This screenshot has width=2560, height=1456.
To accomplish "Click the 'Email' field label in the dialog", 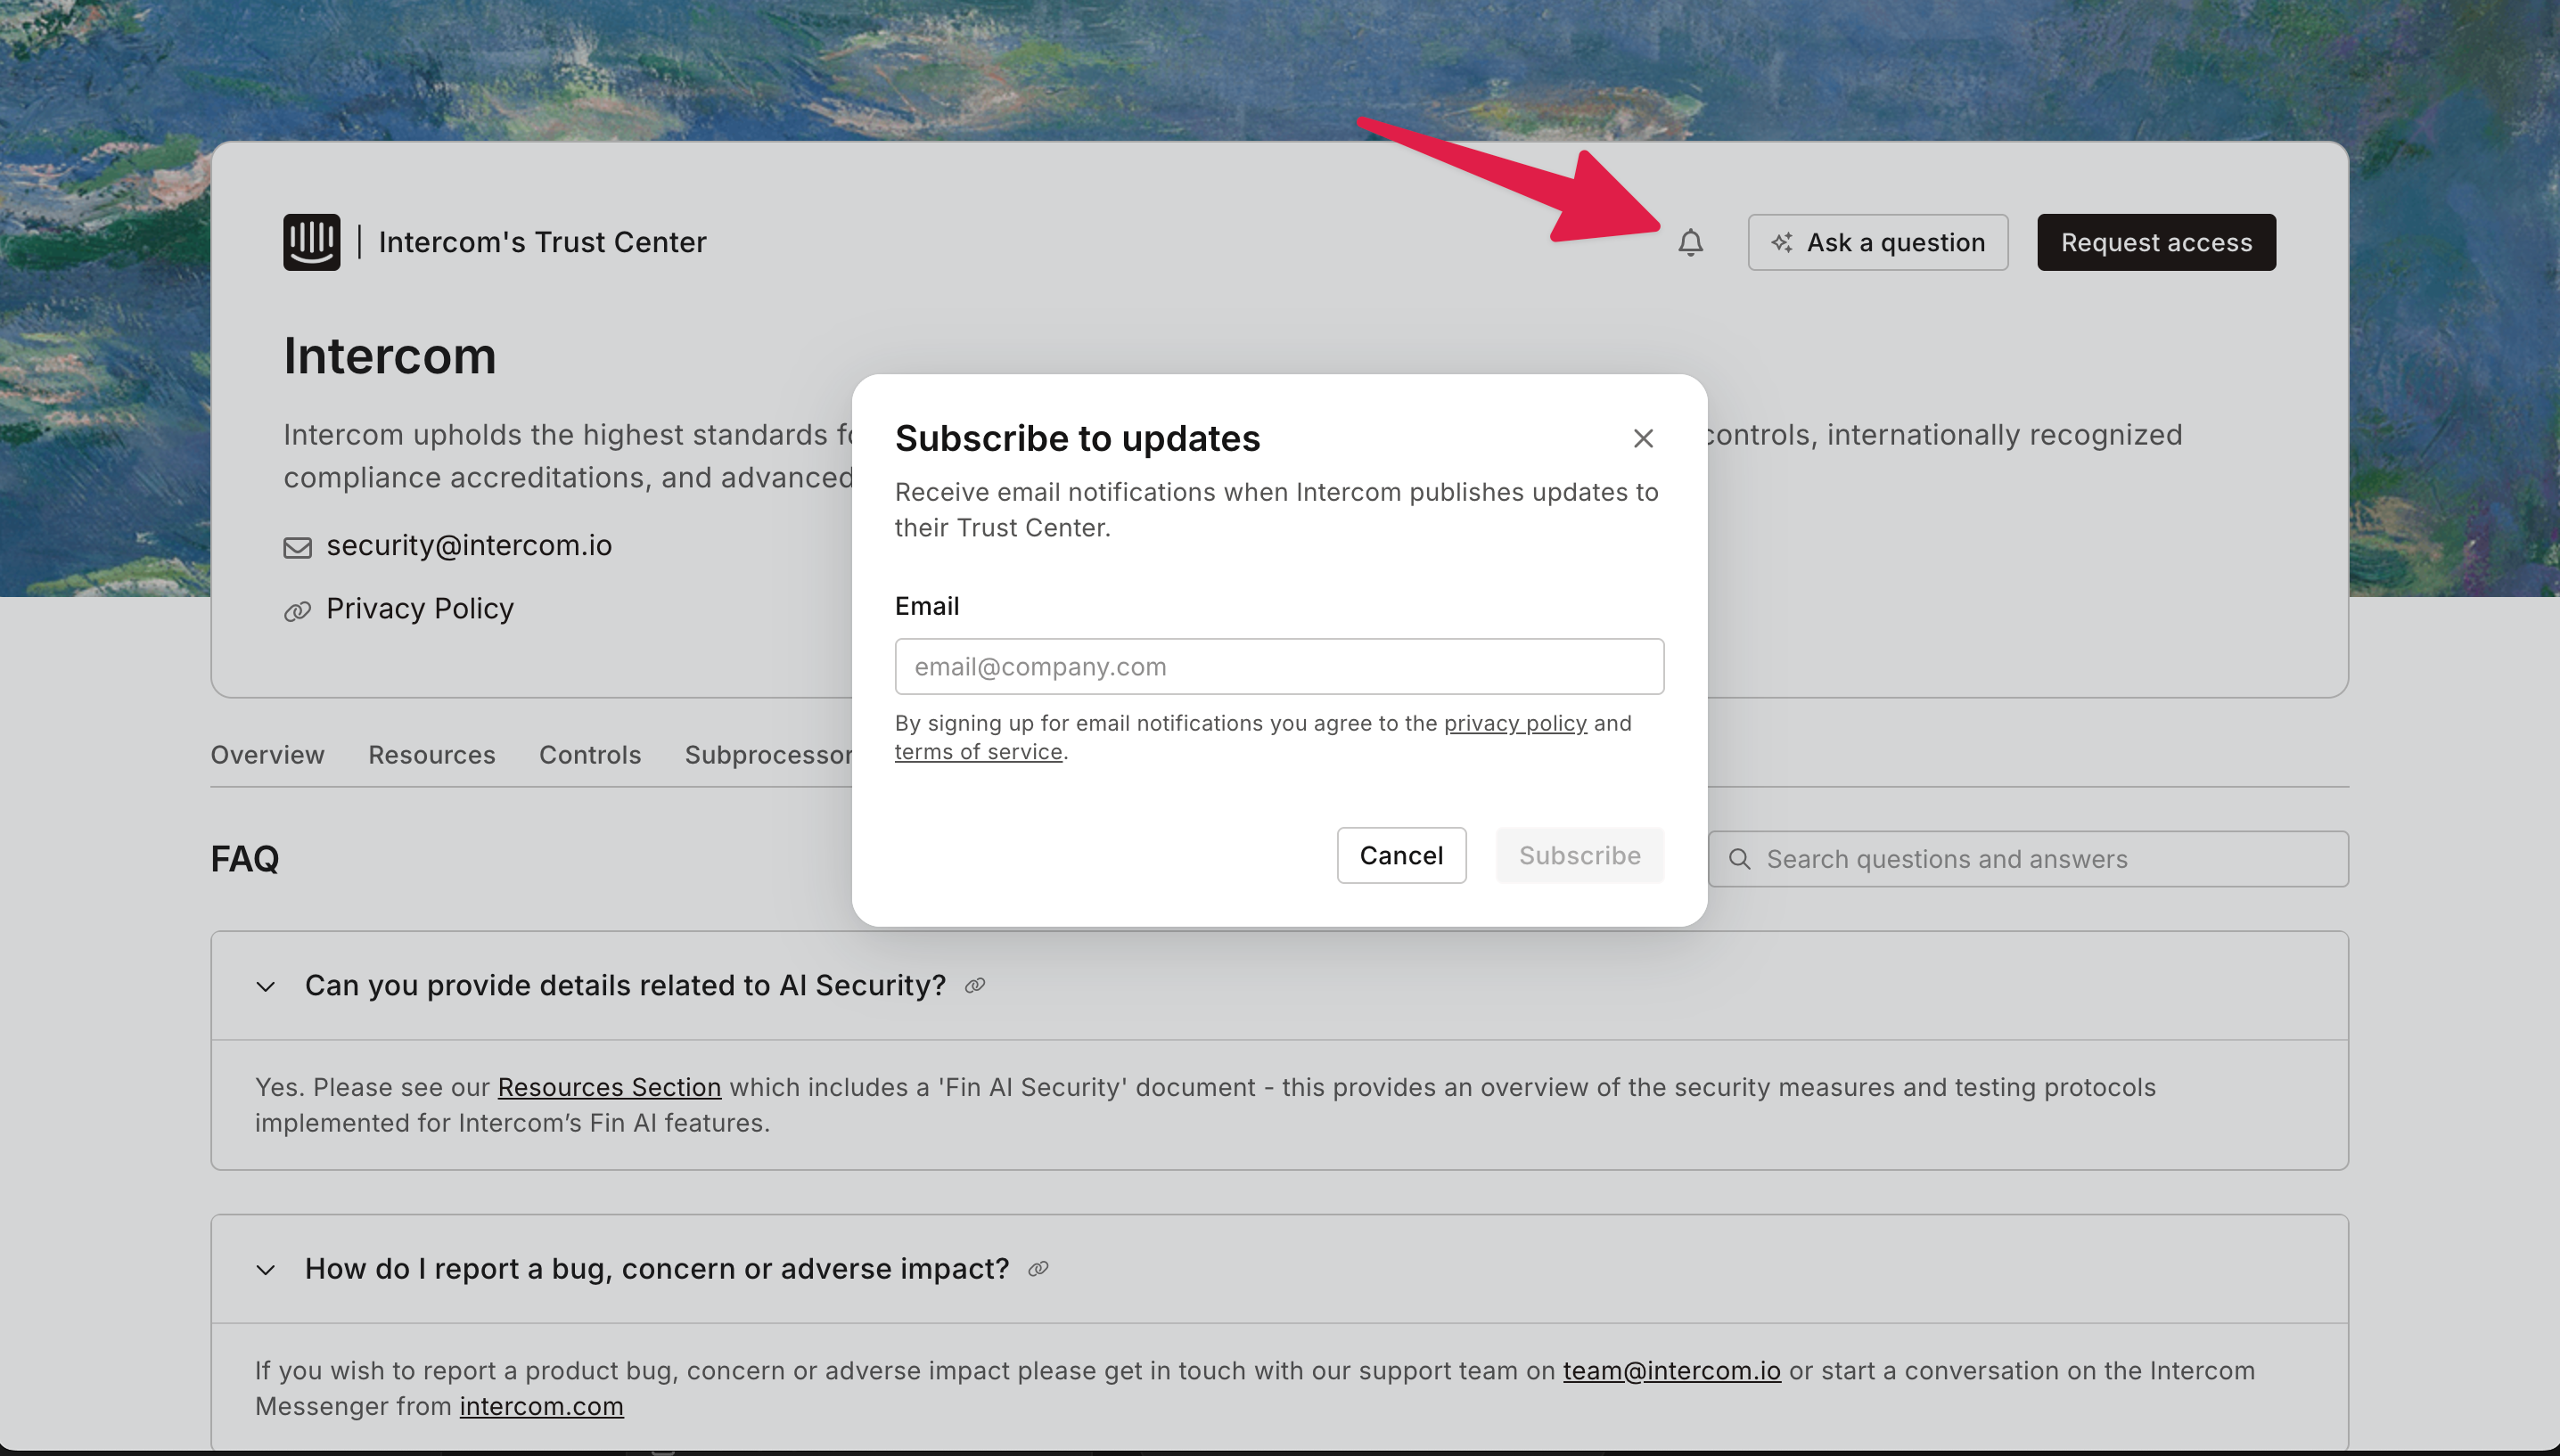I will pyautogui.click(x=926, y=606).
